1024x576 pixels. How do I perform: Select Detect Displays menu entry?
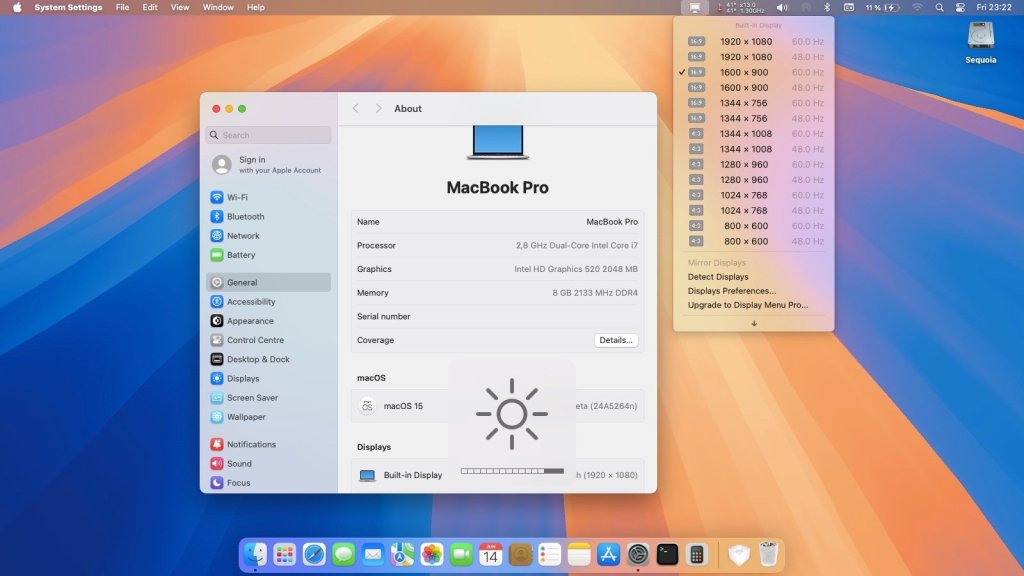coord(718,277)
